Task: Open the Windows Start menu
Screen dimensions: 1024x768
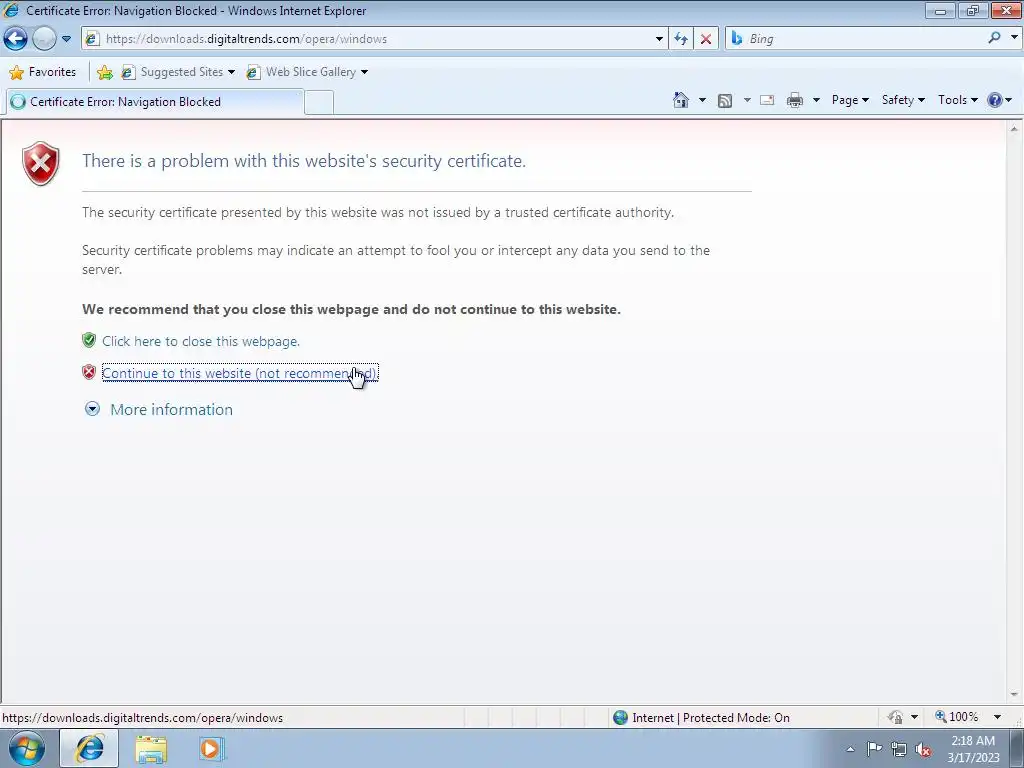Action: click(27, 748)
